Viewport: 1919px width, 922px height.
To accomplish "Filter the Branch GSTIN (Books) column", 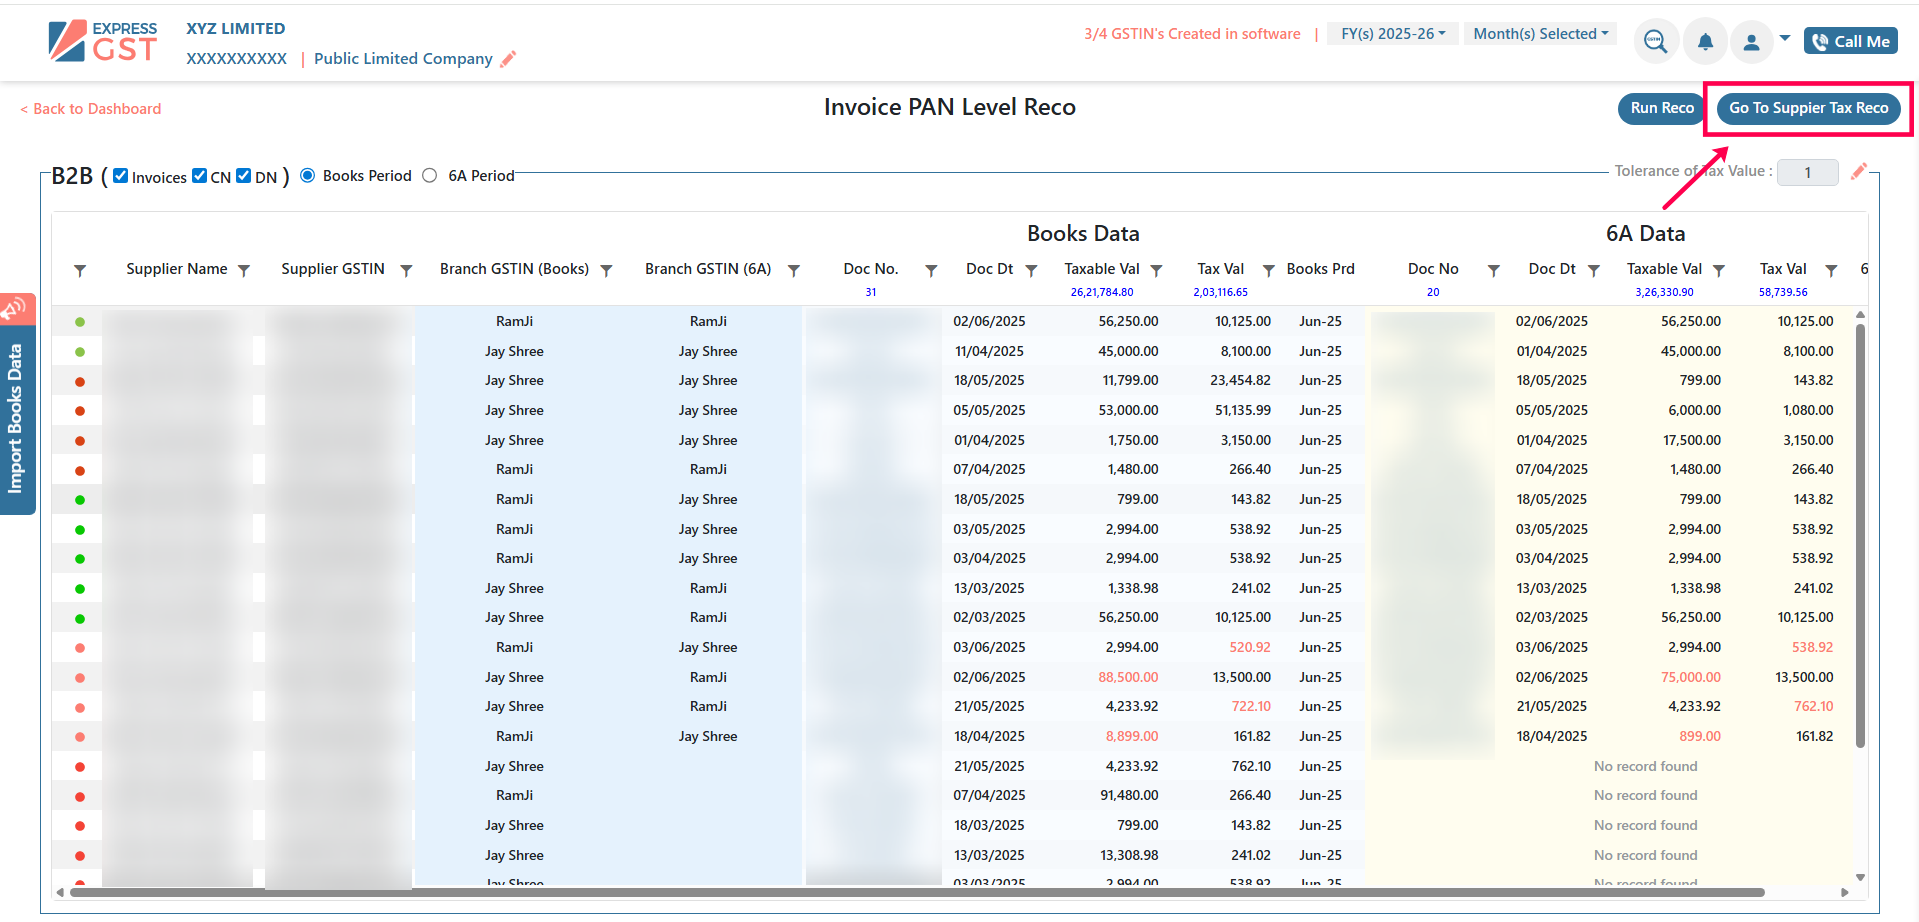I will click(x=606, y=270).
